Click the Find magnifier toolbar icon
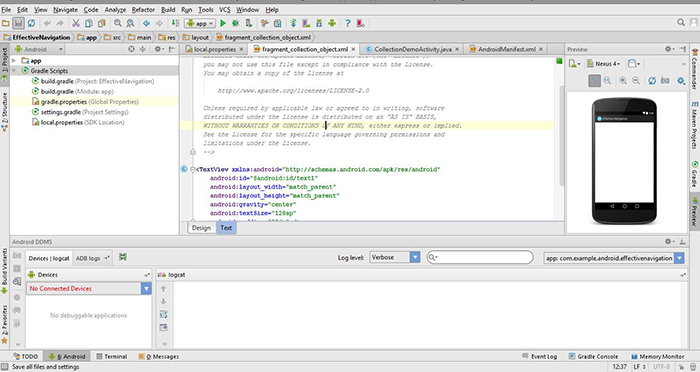Image resolution: width=700 pixels, height=372 pixels. pyautogui.click(x=118, y=23)
